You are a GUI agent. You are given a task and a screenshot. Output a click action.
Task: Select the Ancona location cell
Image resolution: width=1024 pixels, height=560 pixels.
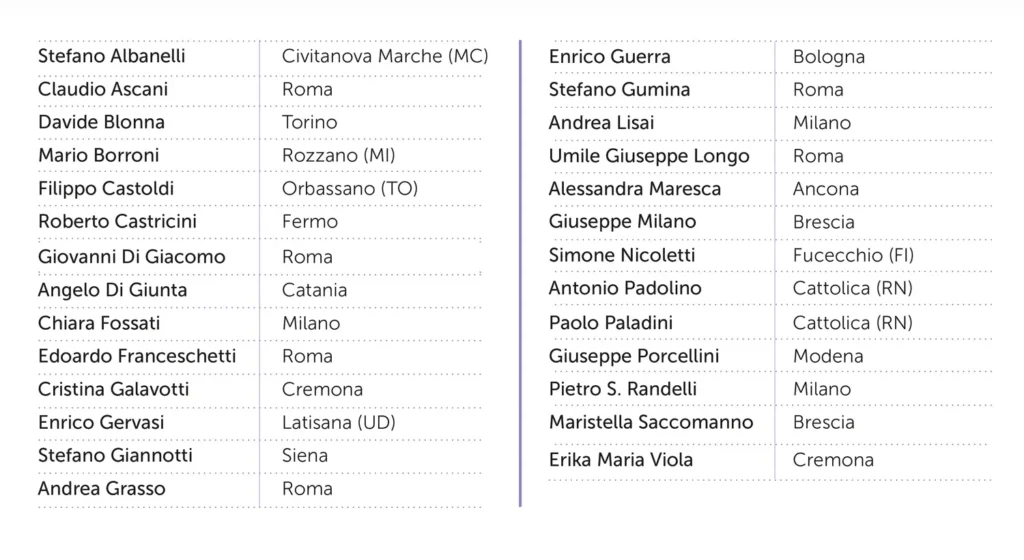tap(826, 189)
